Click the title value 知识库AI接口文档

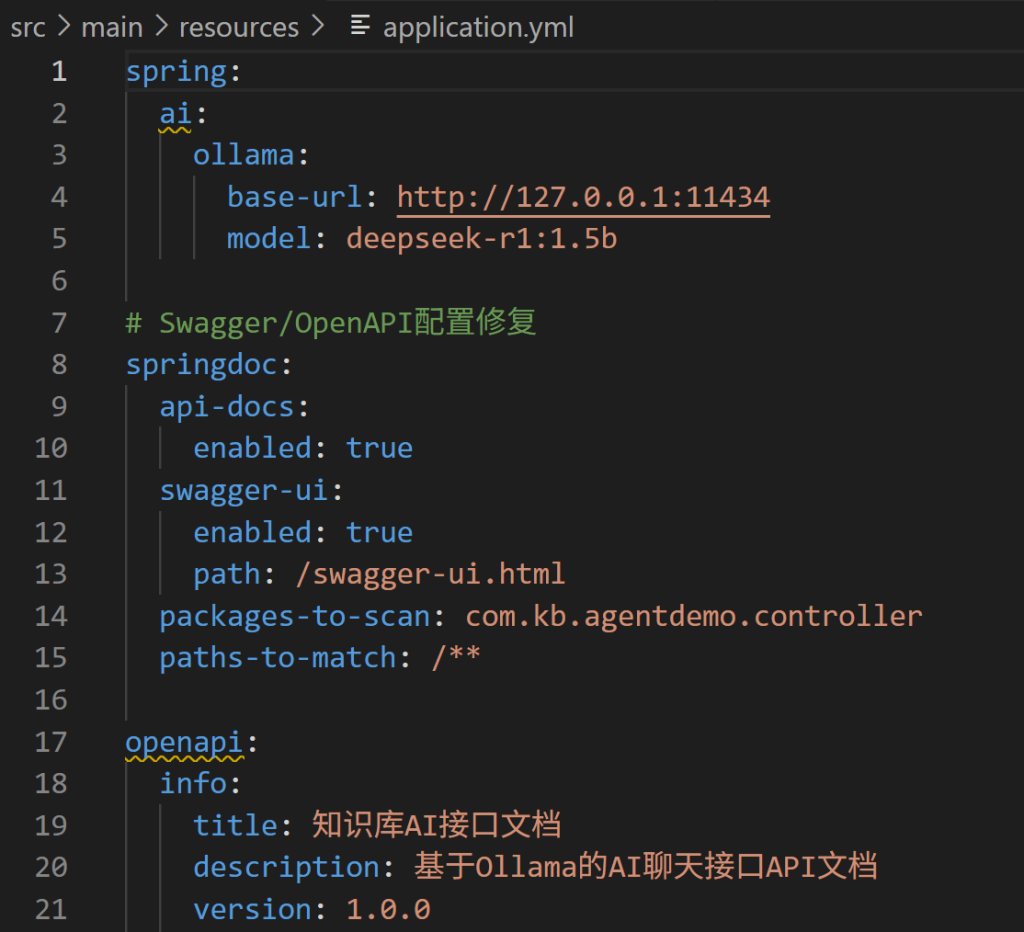(x=436, y=825)
